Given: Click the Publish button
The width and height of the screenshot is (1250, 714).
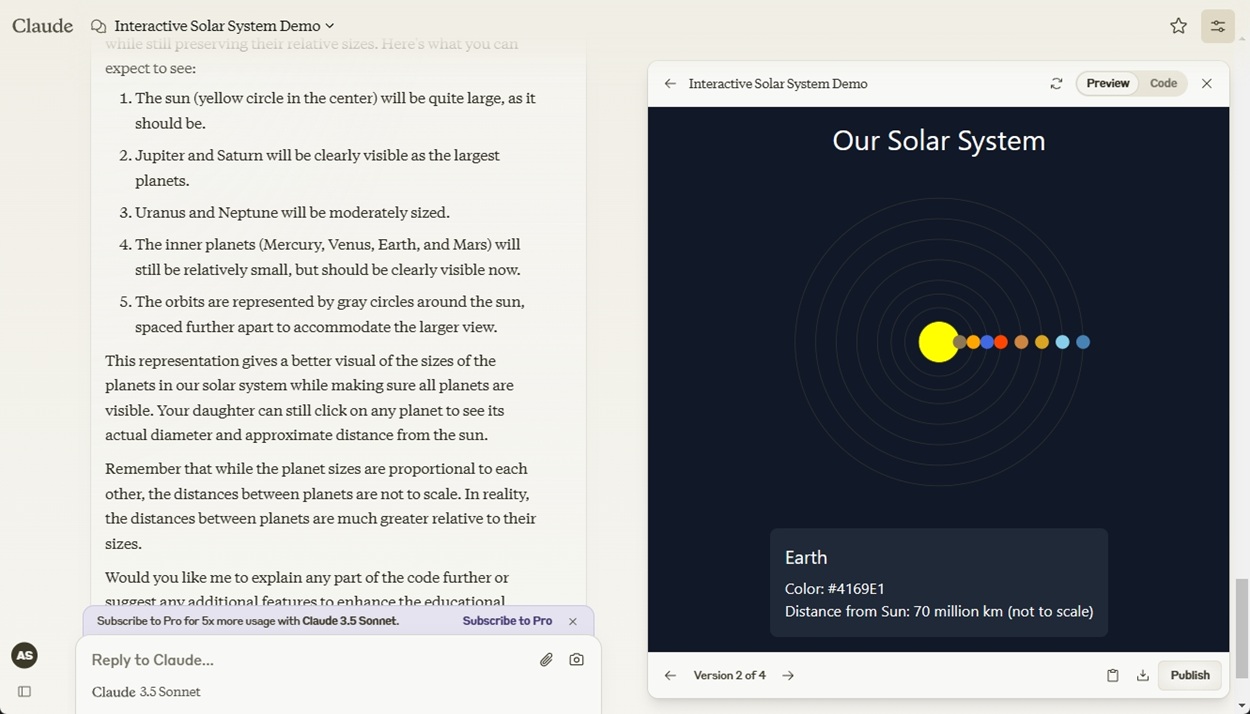Looking at the screenshot, I should 1189,676.
